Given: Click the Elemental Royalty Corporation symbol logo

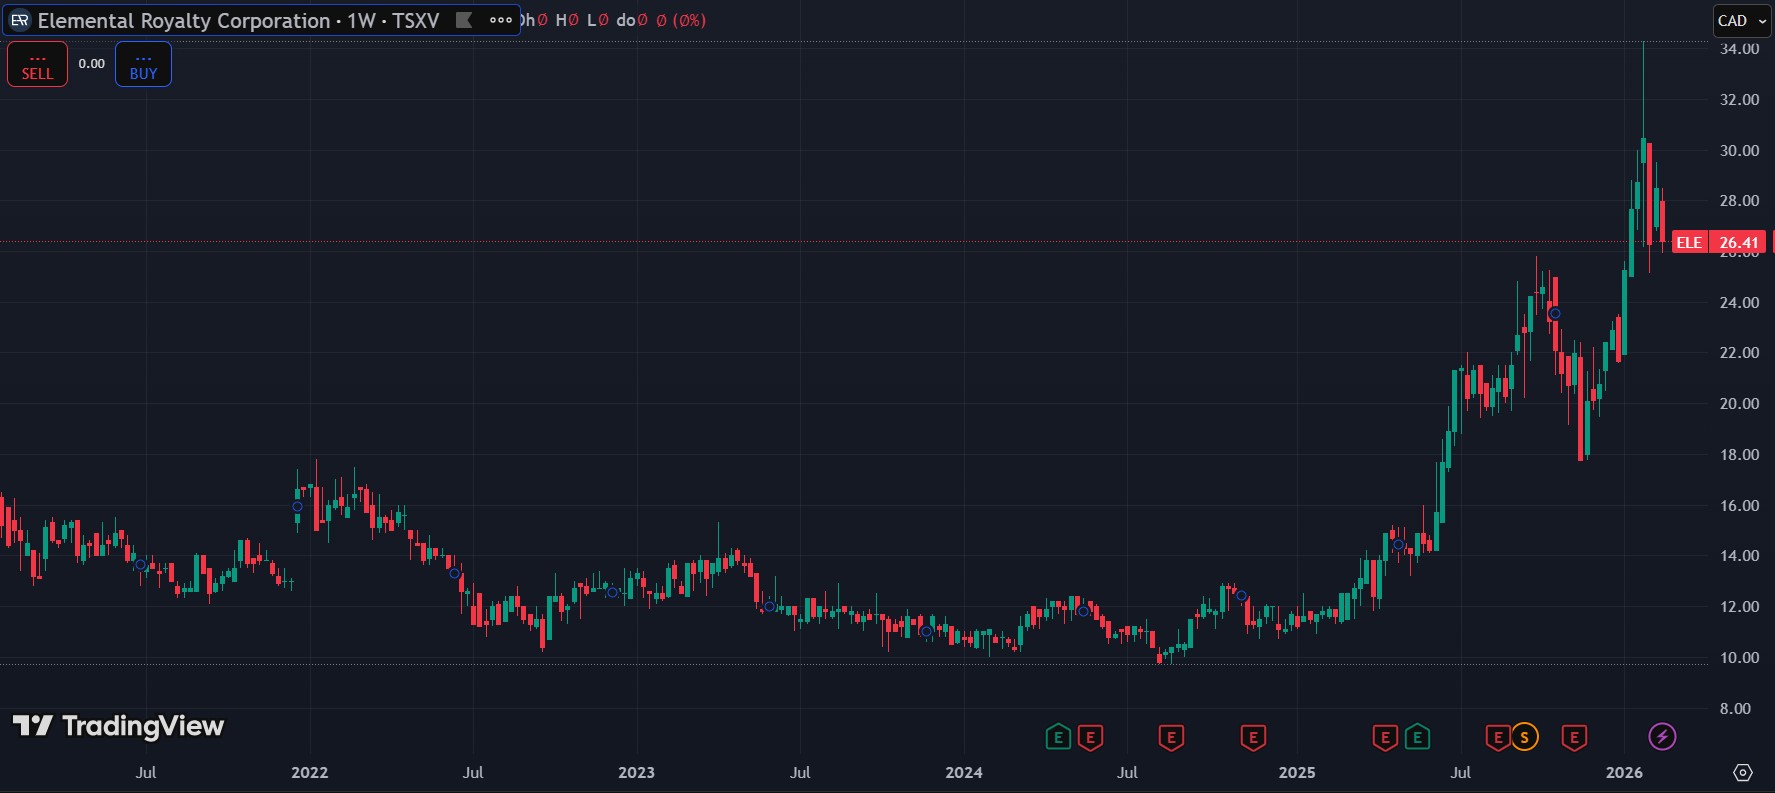Looking at the screenshot, I should coord(19,21).
